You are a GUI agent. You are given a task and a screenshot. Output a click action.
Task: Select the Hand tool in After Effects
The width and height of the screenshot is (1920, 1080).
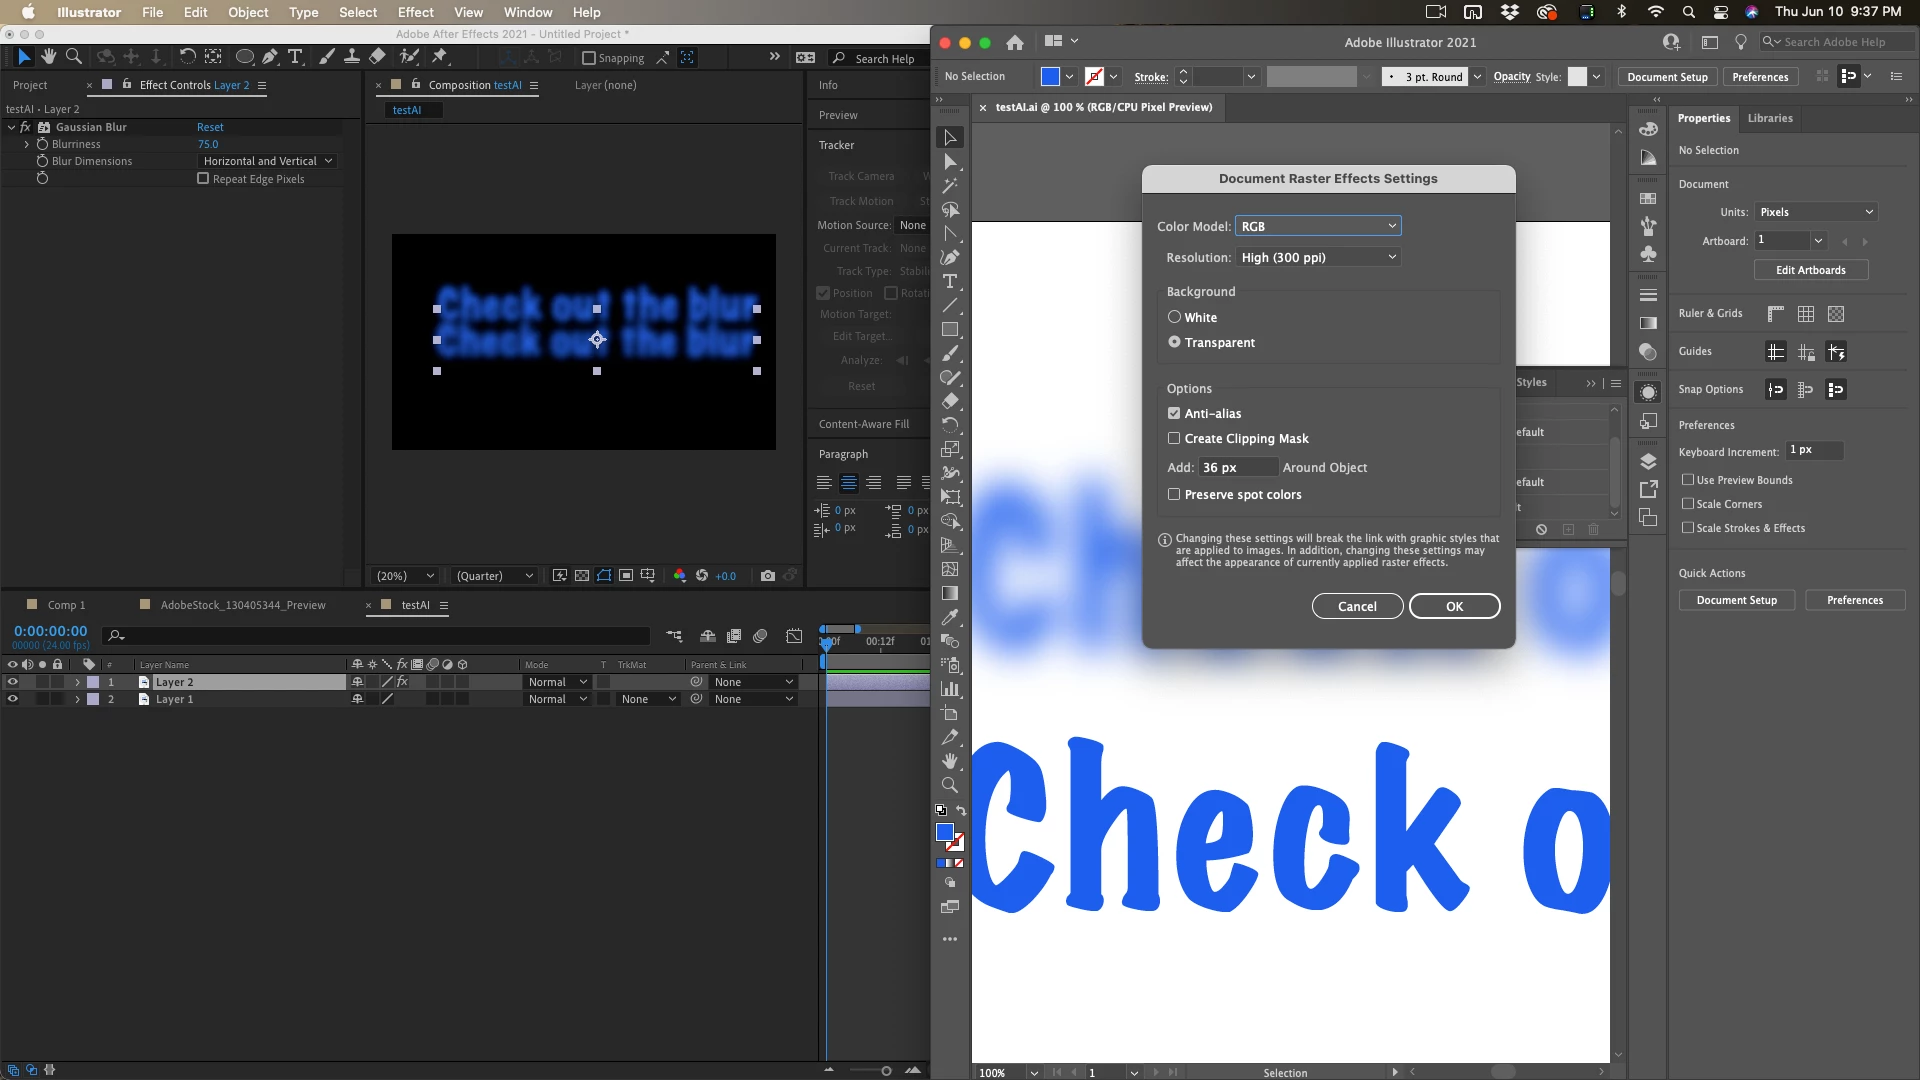48,57
